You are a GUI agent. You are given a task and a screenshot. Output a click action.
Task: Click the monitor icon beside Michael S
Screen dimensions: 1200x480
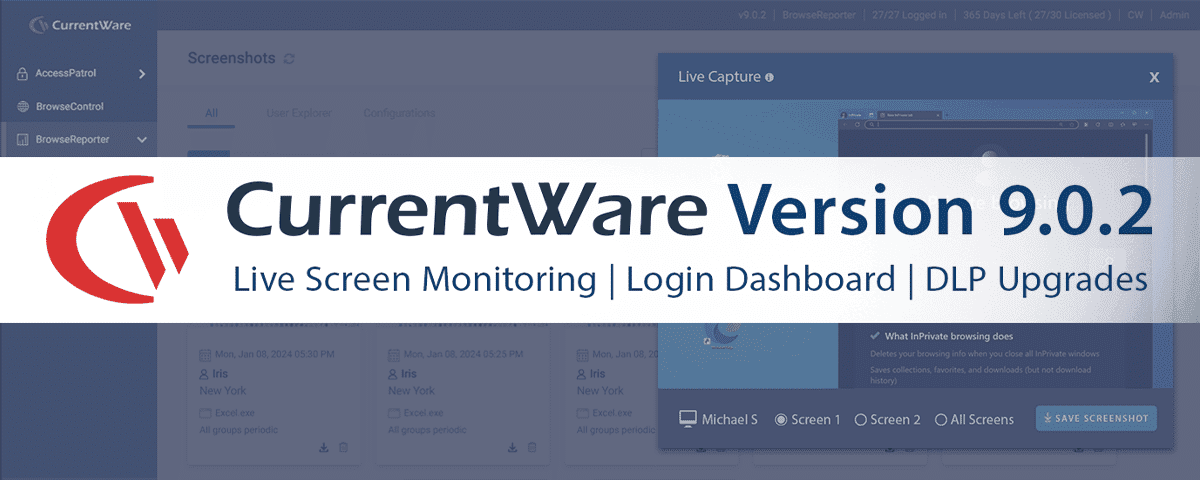point(687,419)
